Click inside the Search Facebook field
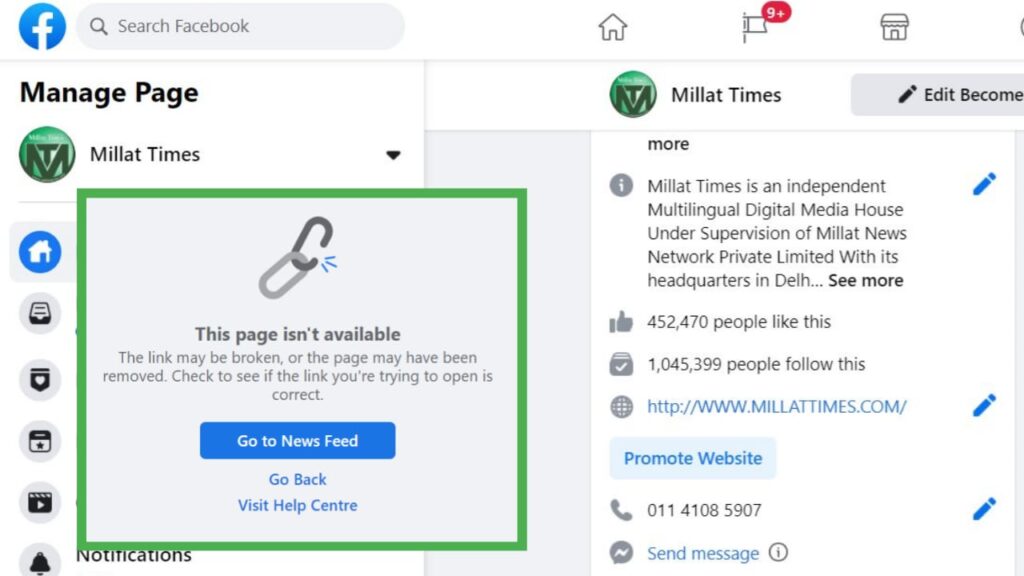The image size is (1024, 576). (240, 26)
